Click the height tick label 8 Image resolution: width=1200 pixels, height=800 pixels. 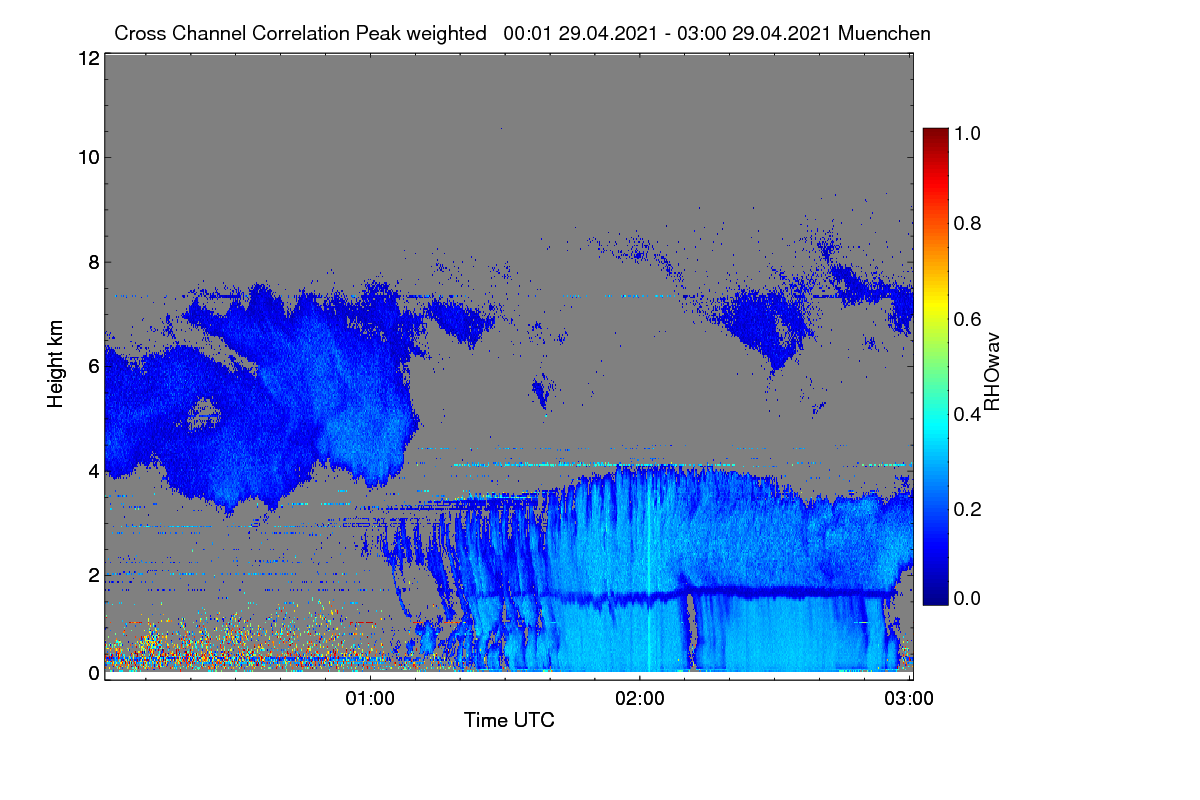click(x=92, y=262)
